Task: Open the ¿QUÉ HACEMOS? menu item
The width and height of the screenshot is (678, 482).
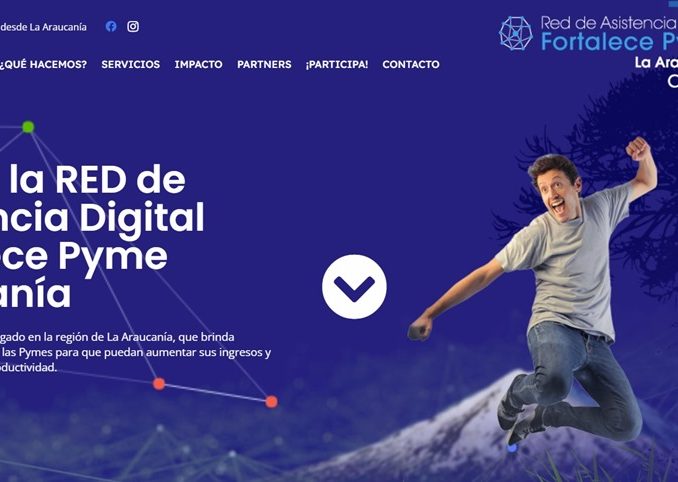Action: pyautogui.click(x=43, y=64)
